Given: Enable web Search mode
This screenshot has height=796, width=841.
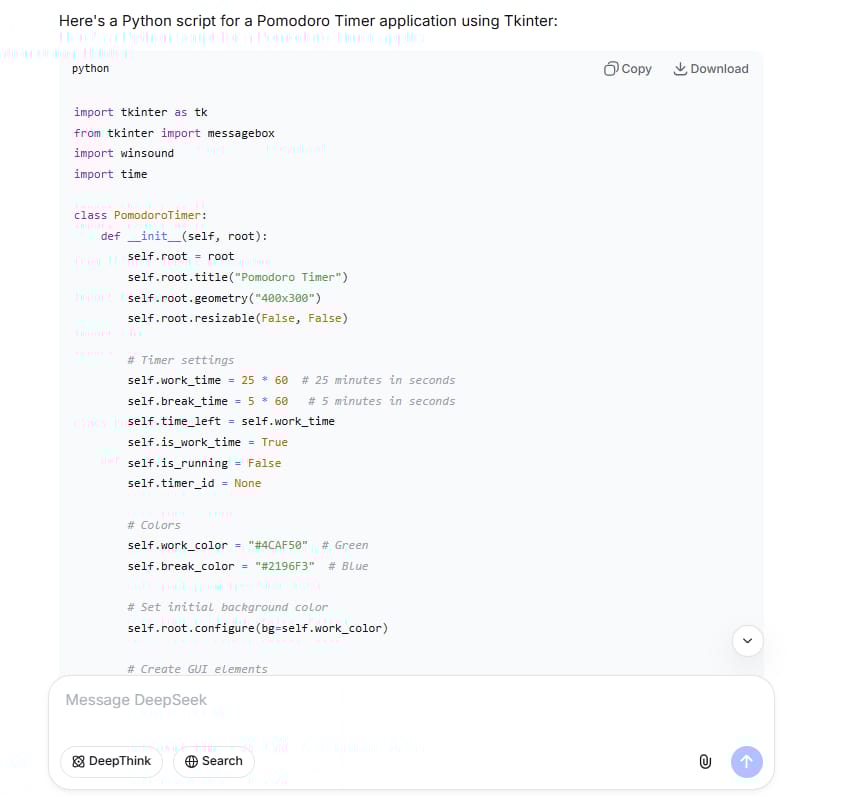Looking at the screenshot, I should tap(213, 760).
